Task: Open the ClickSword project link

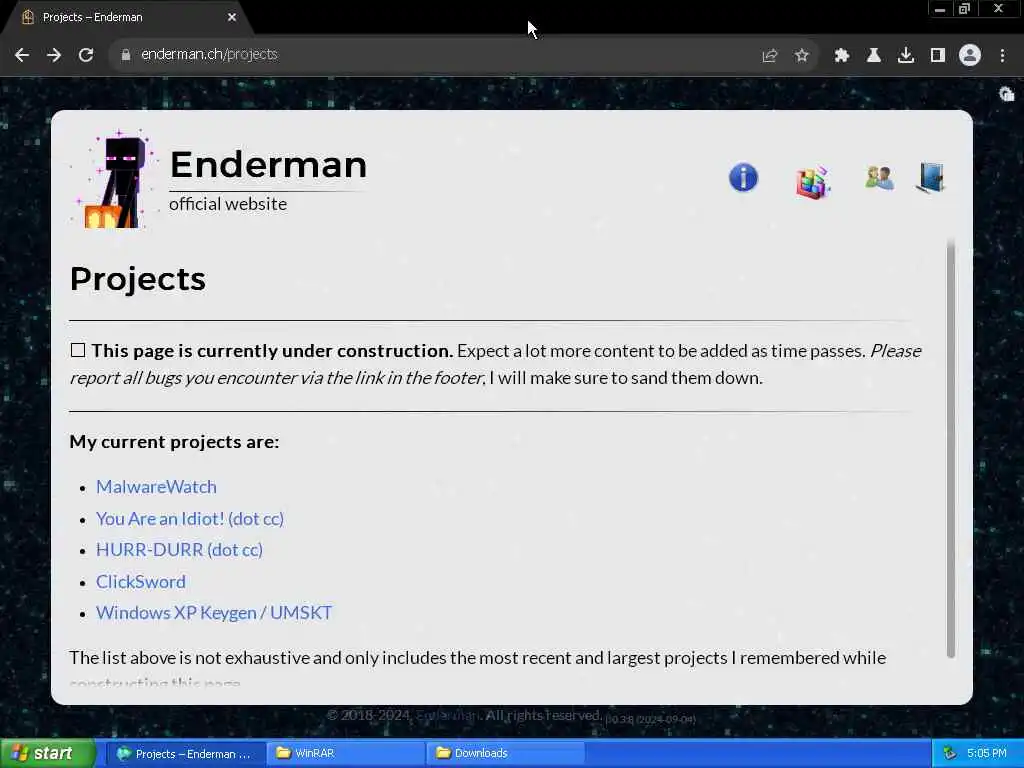Action: coord(140,582)
